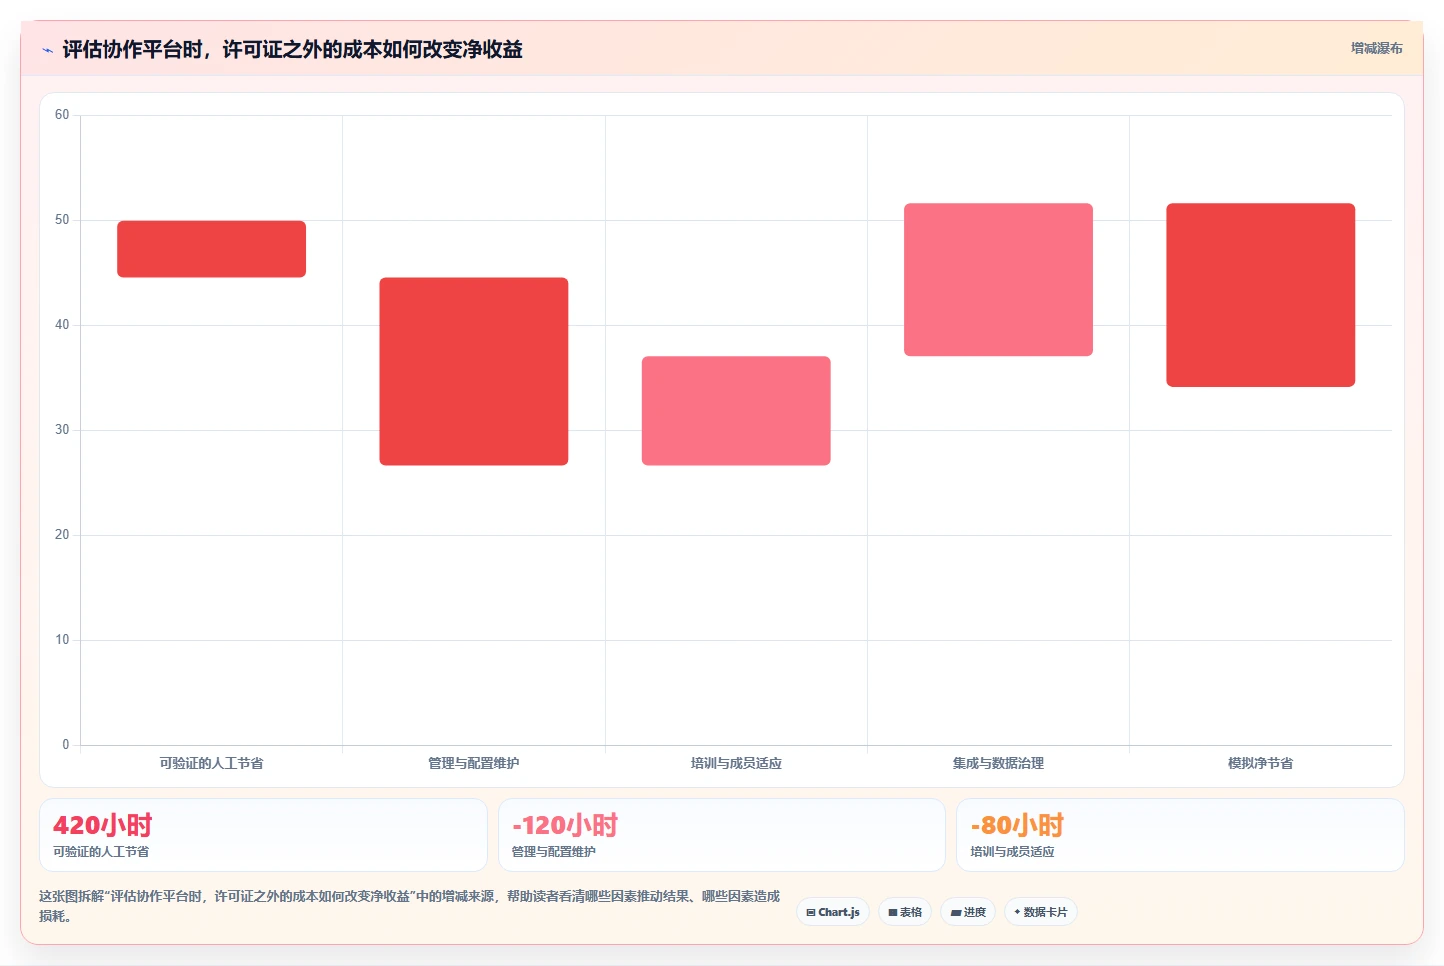Click the 表格 tag chip
This screenshot has height=966, width=1444.
(905, 912)
